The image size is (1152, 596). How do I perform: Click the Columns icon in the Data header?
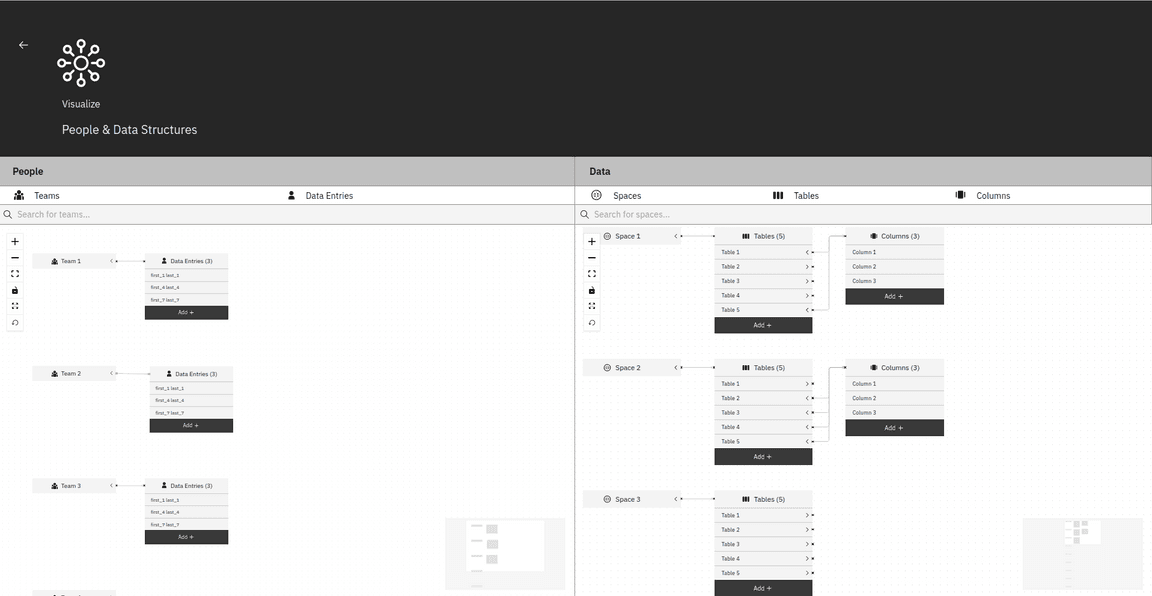960,196
